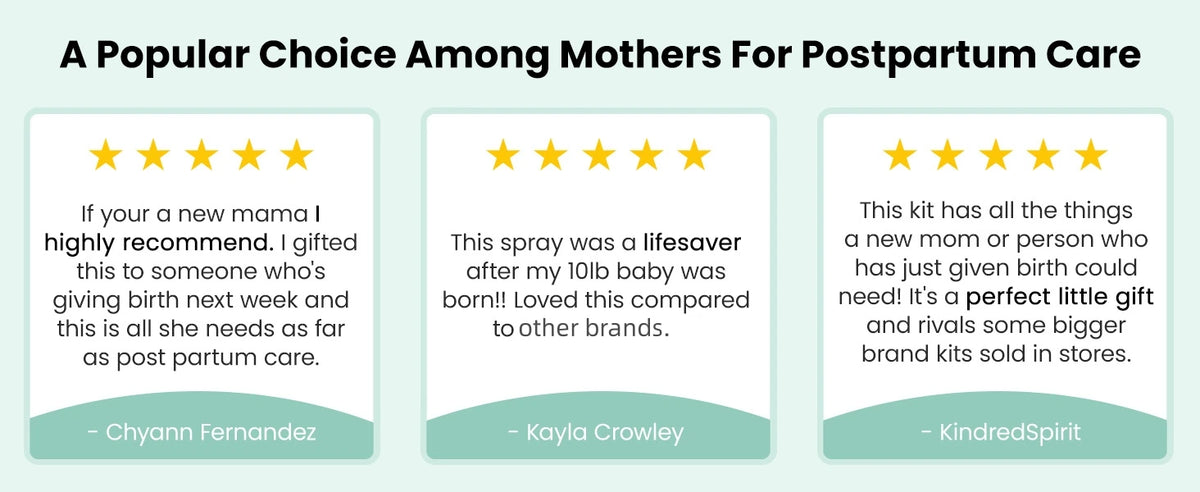
Task: Click the heading about Postpartum Care
Action: 600,54
